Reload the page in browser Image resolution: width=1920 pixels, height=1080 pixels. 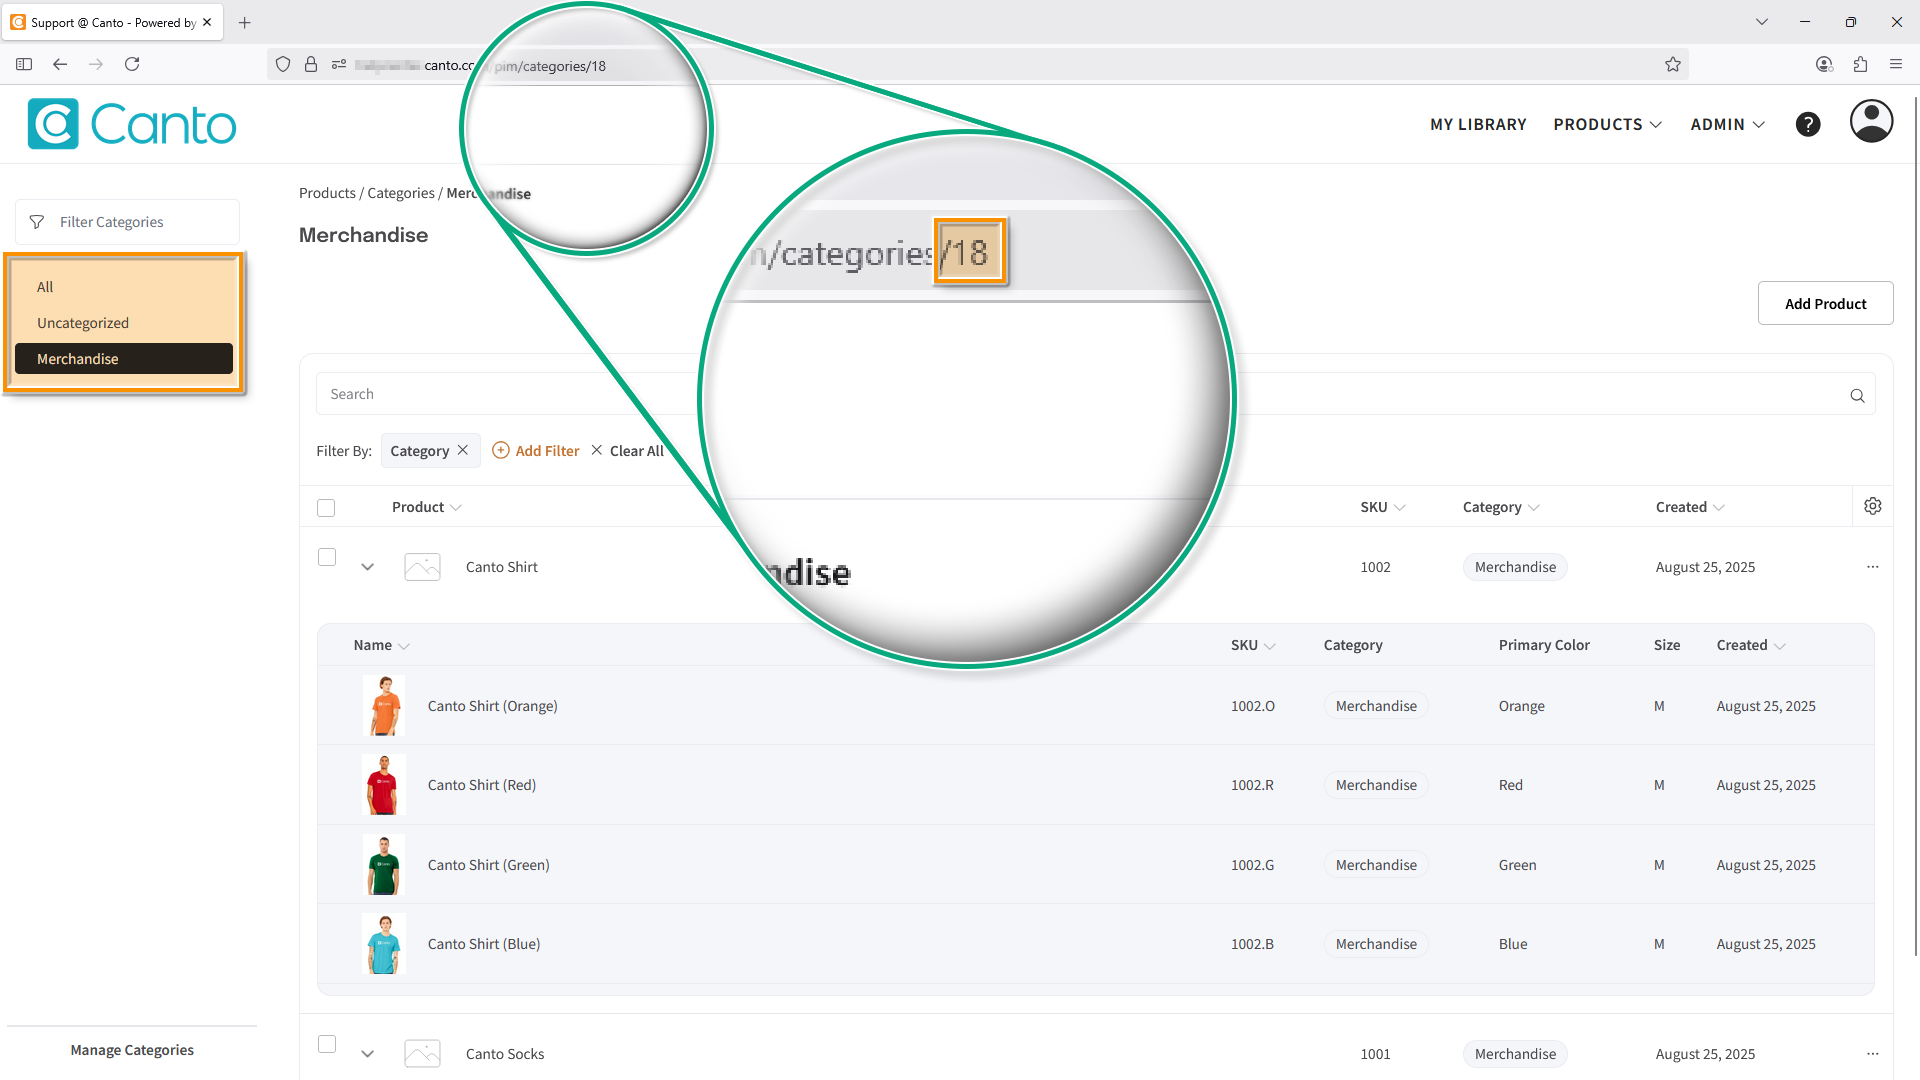[x=132, y=64]
